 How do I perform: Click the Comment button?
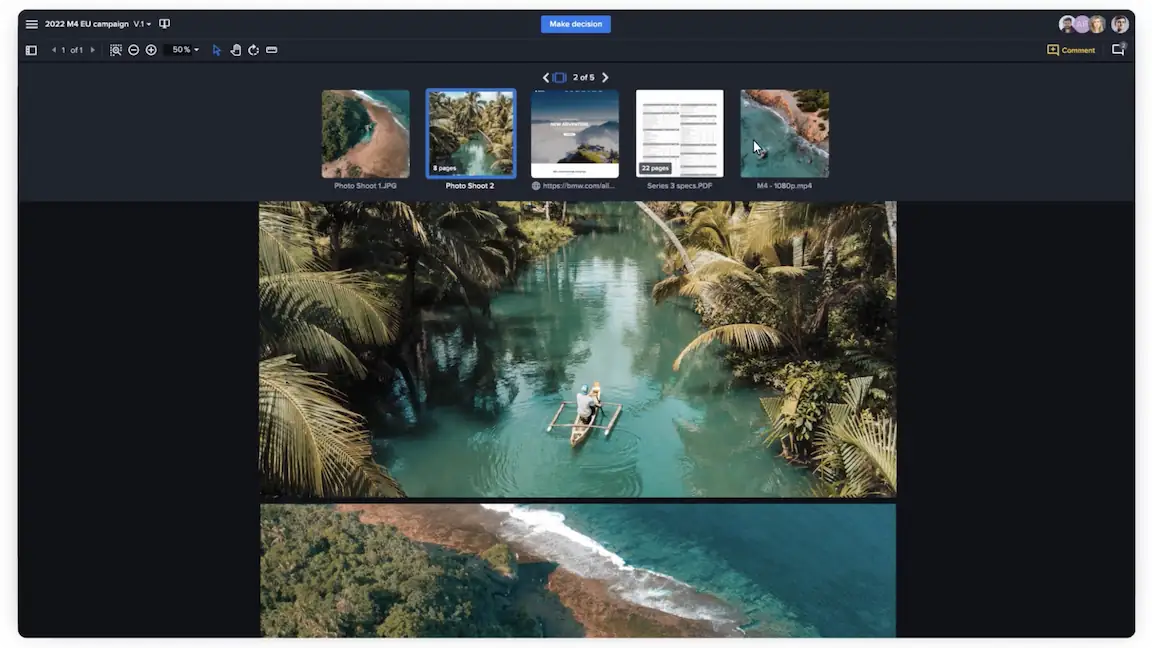tap(1071, 50)
